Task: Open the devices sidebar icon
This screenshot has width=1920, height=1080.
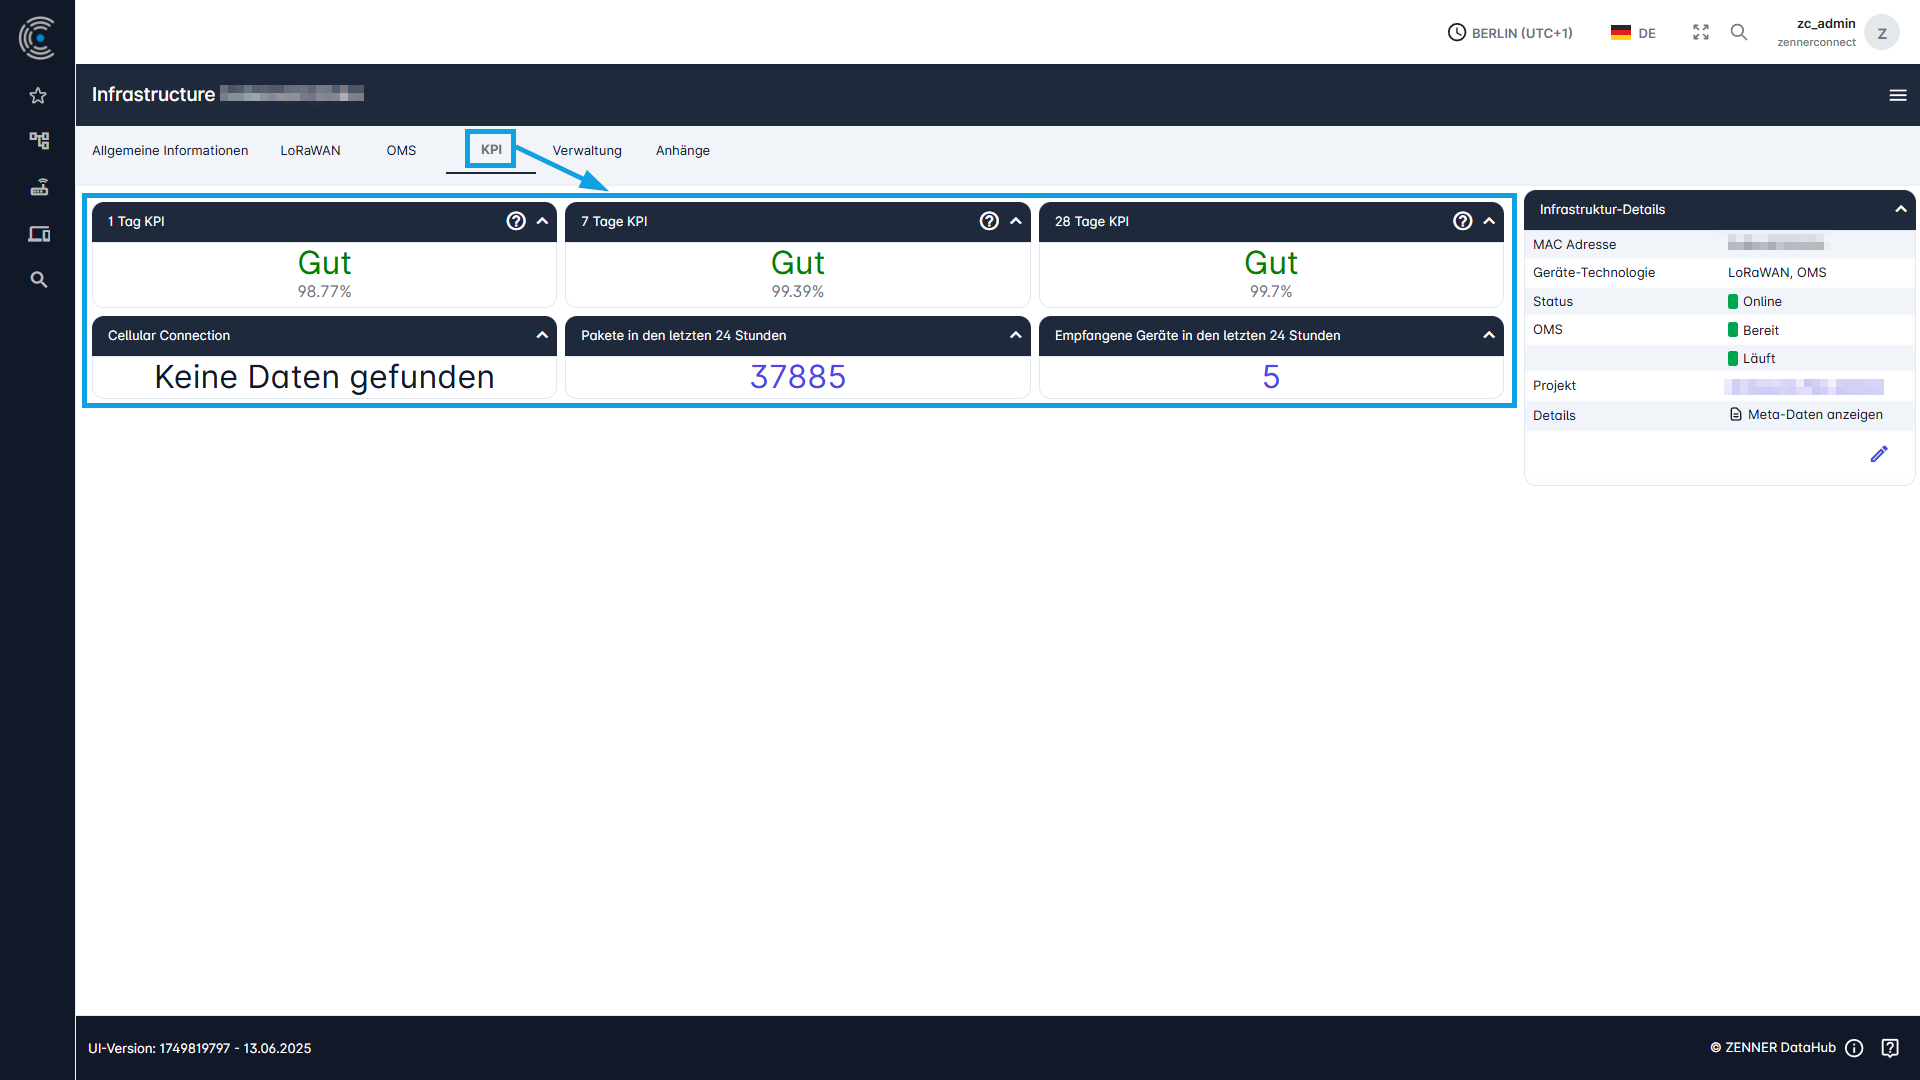Action: coord(38,233)
